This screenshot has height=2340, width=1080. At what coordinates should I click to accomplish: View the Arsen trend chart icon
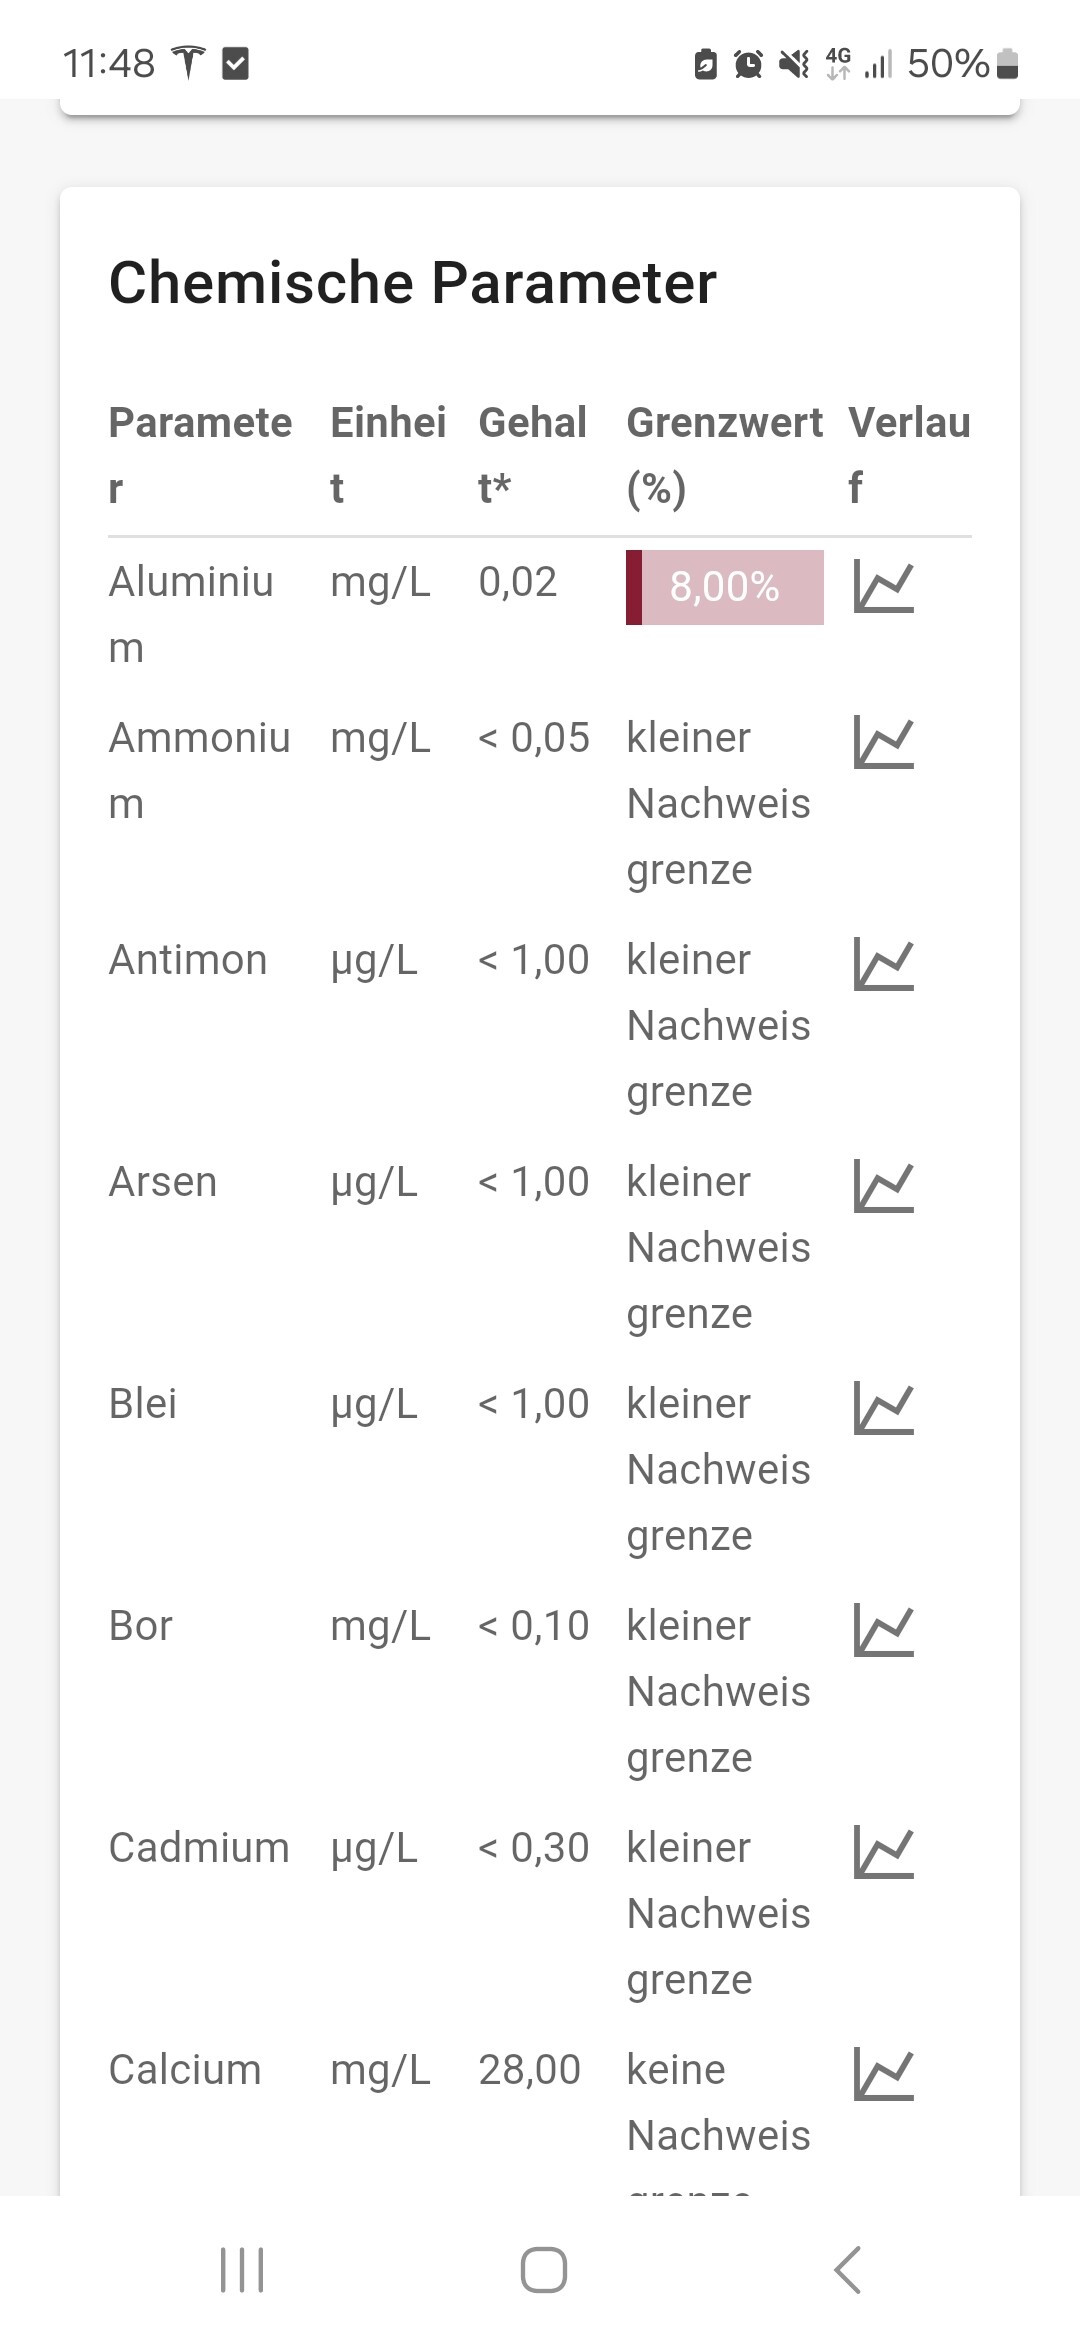click(884, 1187)
